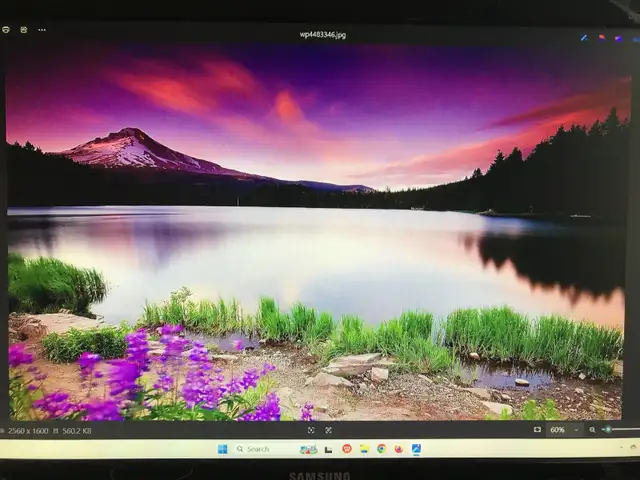Open the colorful icon next to Search
Screen dimensions: 640x480
point(309,449)
